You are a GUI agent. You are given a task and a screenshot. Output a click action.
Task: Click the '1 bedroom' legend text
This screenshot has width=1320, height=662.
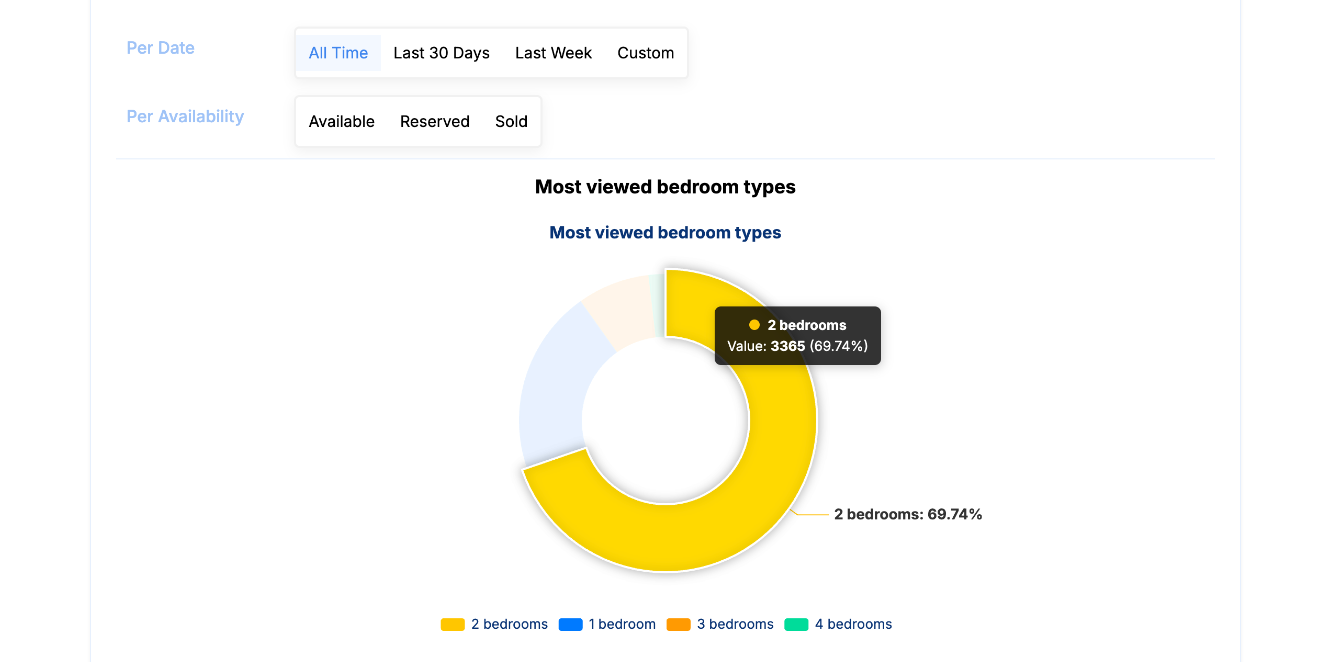click(x=622, y=625)
